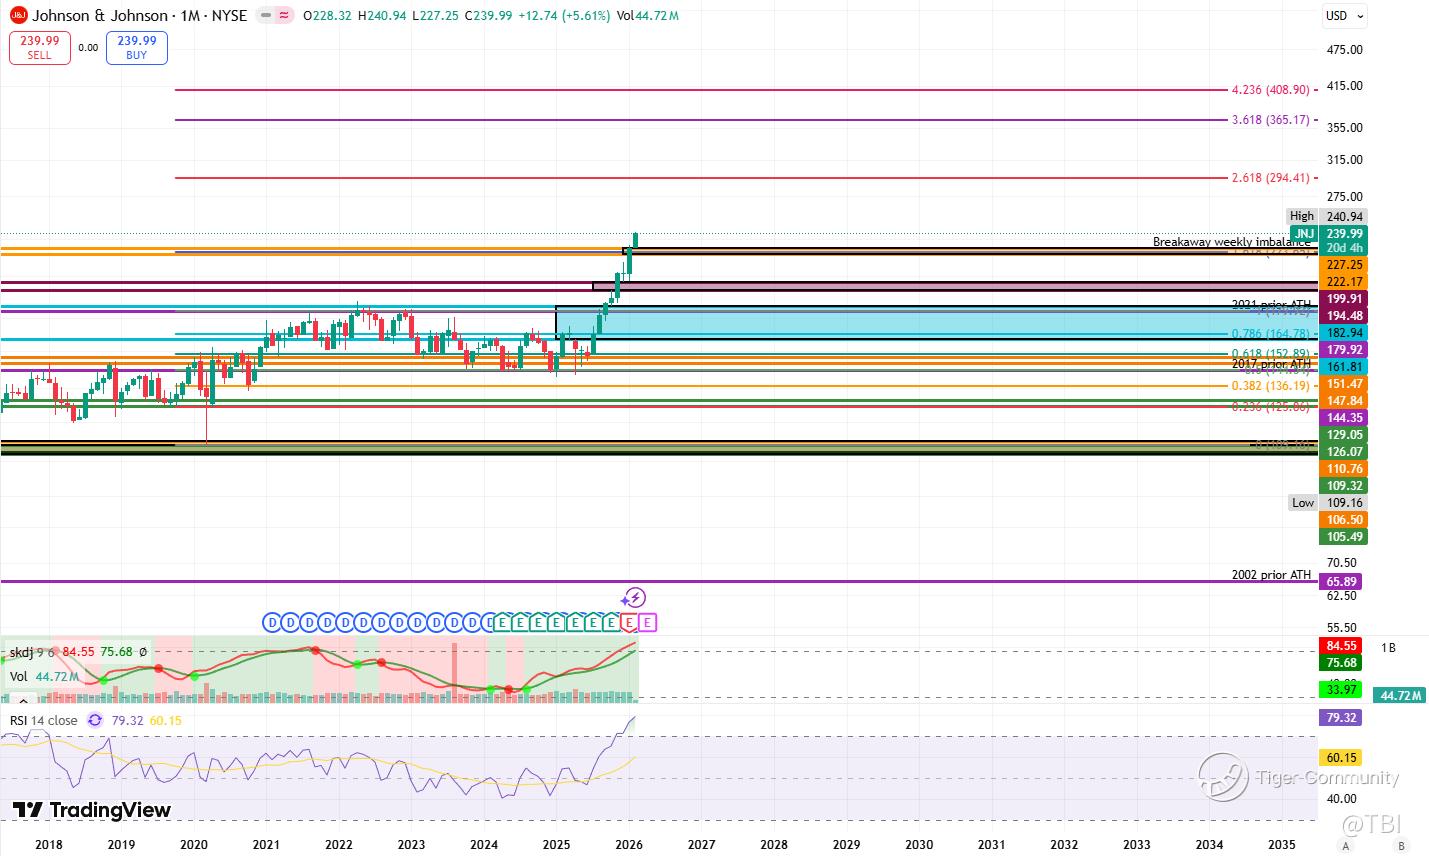Click the red SELL 239.99 button
This screenshot has height=856, width=1429.
pos(40,48)
